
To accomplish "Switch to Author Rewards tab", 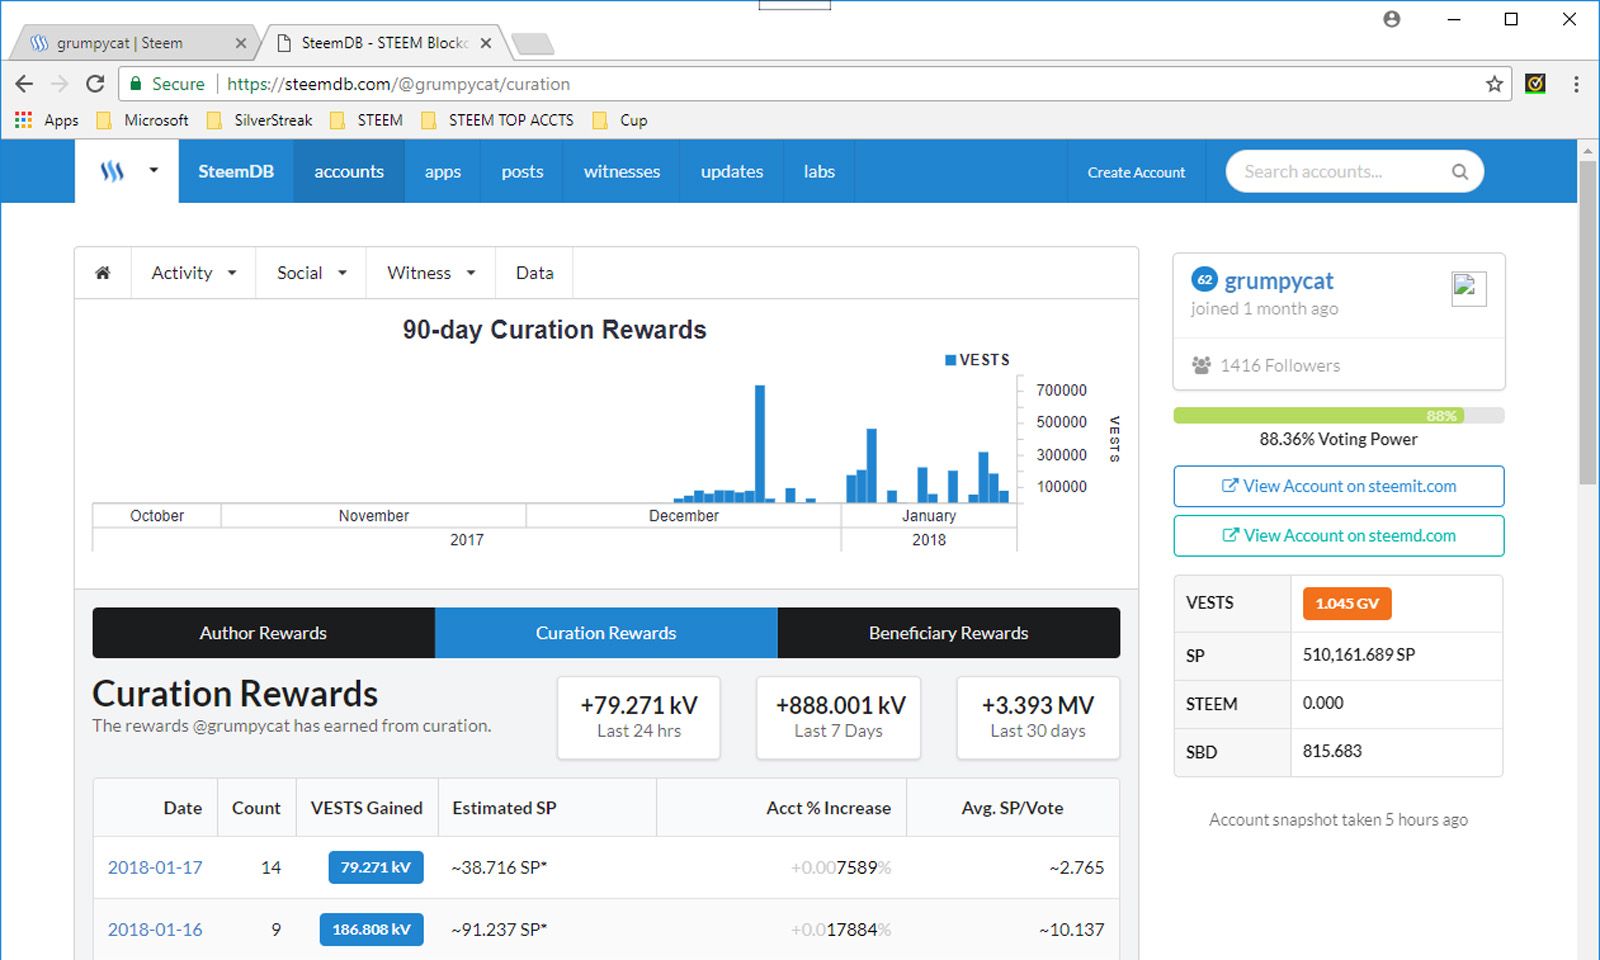I will coord(263,633).
